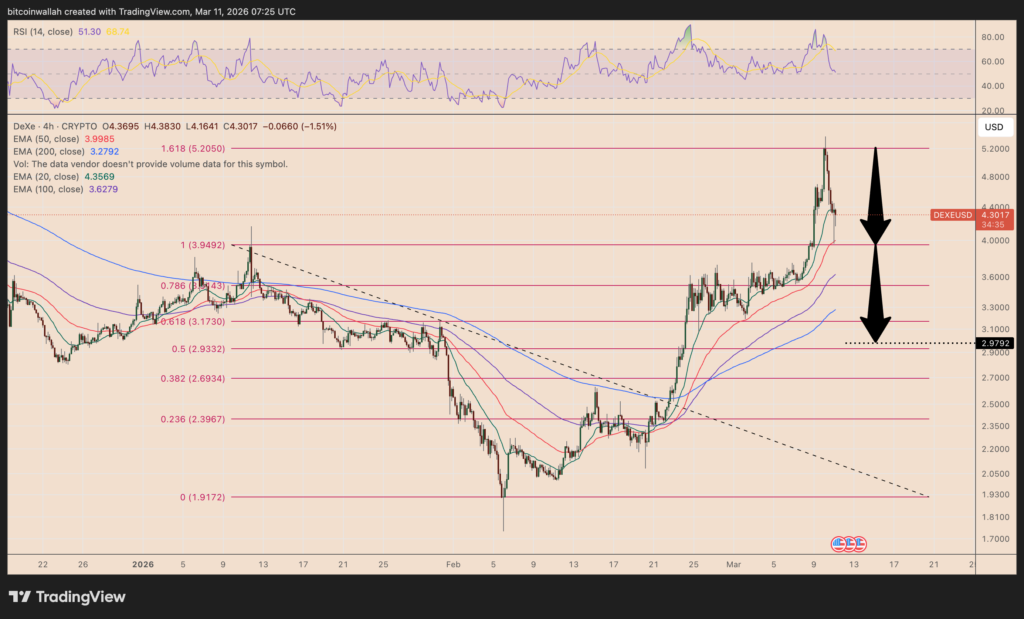Click the rightmost US flag event marker
The height and width of the screenshot is (619, 1024).
[x=860, y=543]
